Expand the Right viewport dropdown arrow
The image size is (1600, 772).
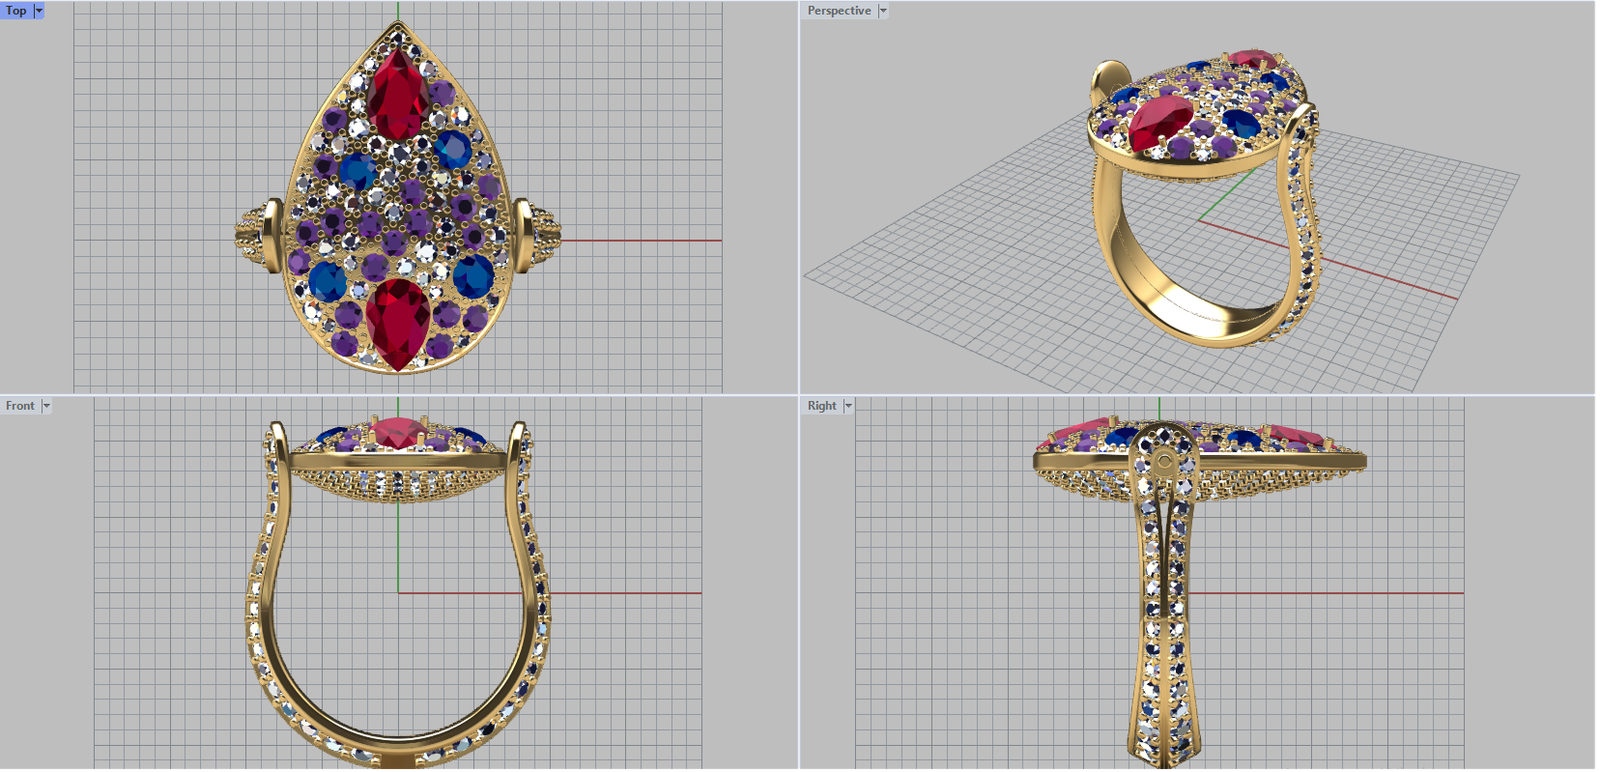(x=848, y=406)
